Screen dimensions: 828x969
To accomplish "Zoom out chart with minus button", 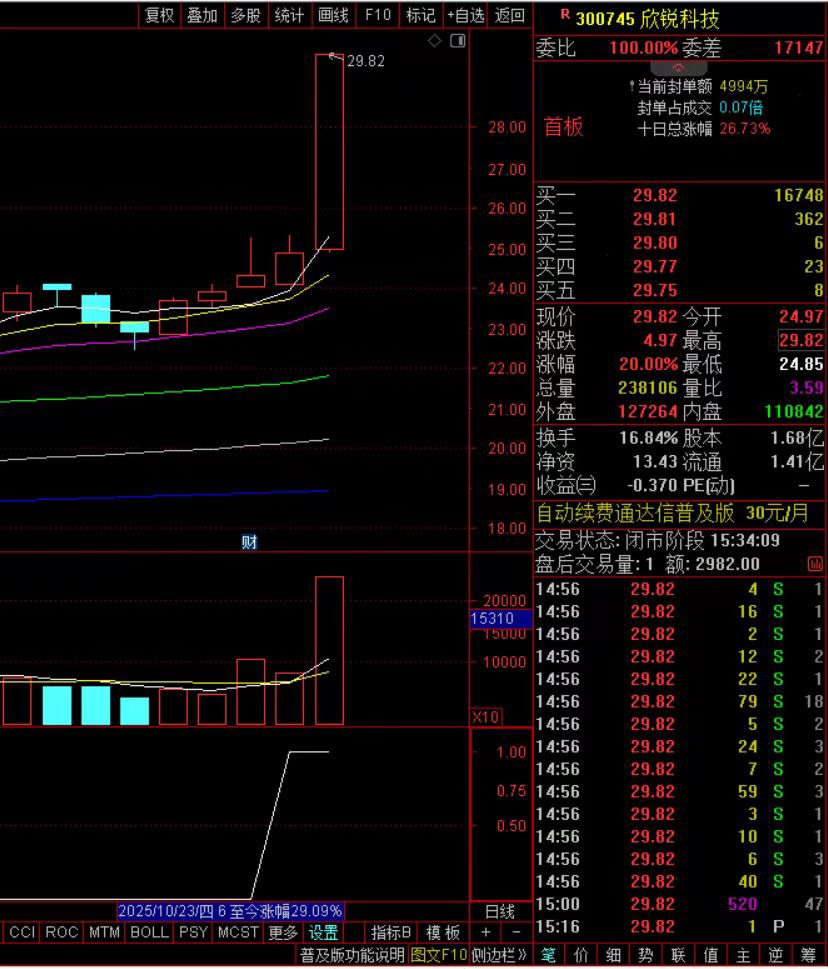I will [x=516, y=932].
